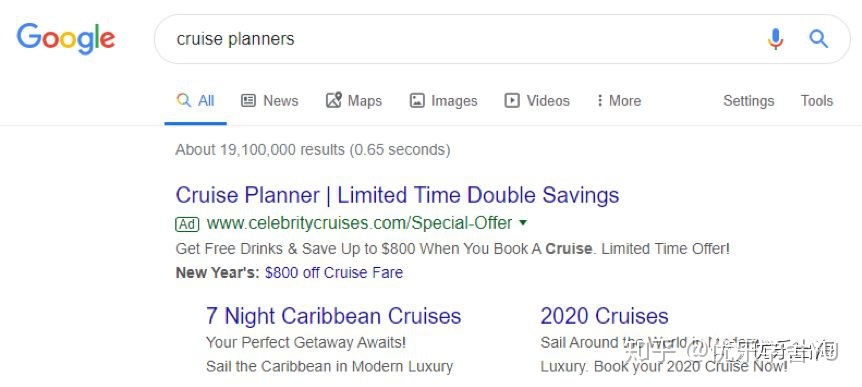
Task: Open the $800 off Cruise Fare link
Action: [334, 273]
